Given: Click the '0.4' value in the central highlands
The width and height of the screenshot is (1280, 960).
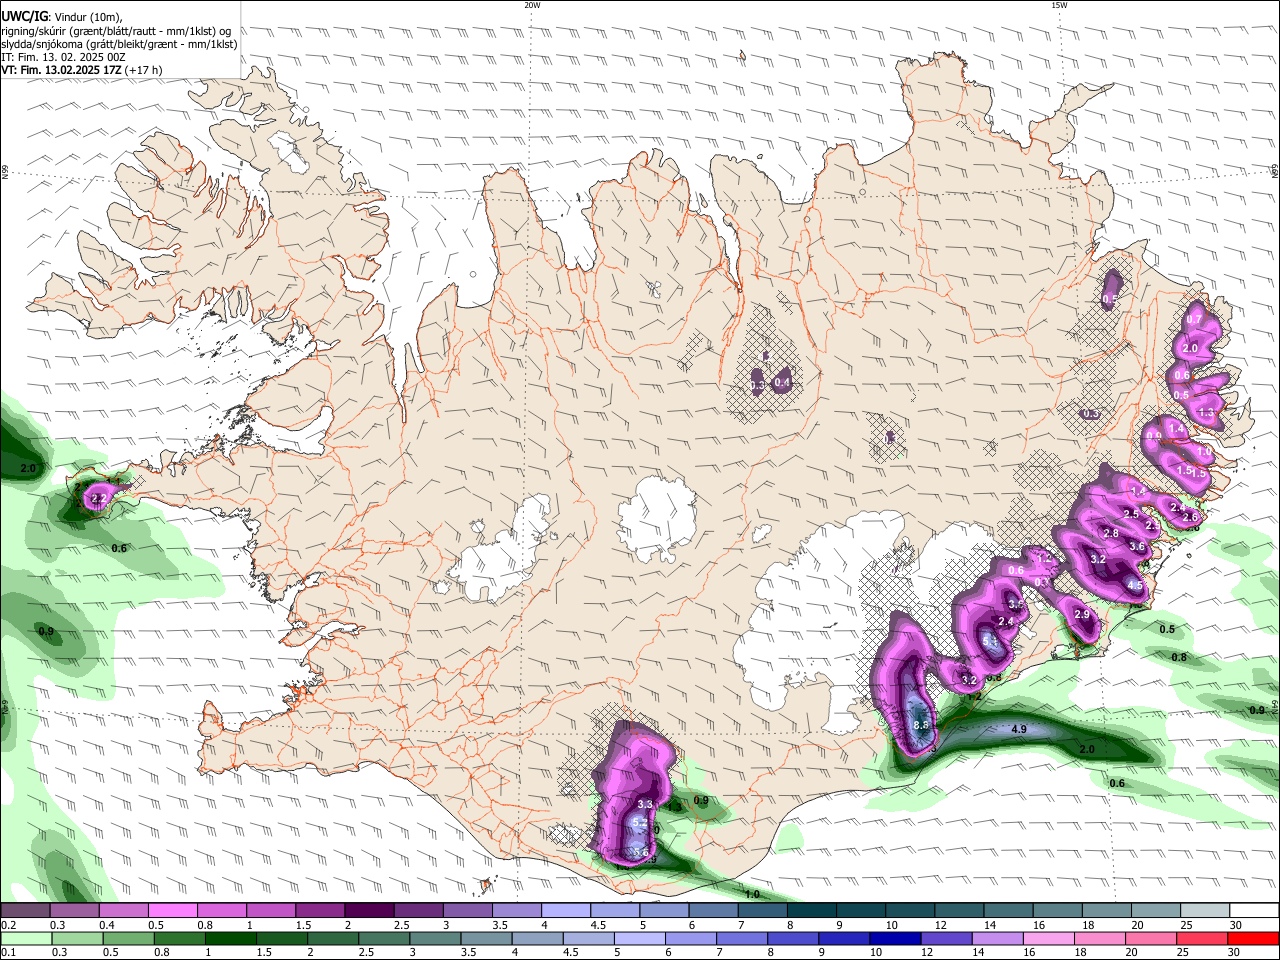Looking at the screenshot, I should click(x=783, y=382).
